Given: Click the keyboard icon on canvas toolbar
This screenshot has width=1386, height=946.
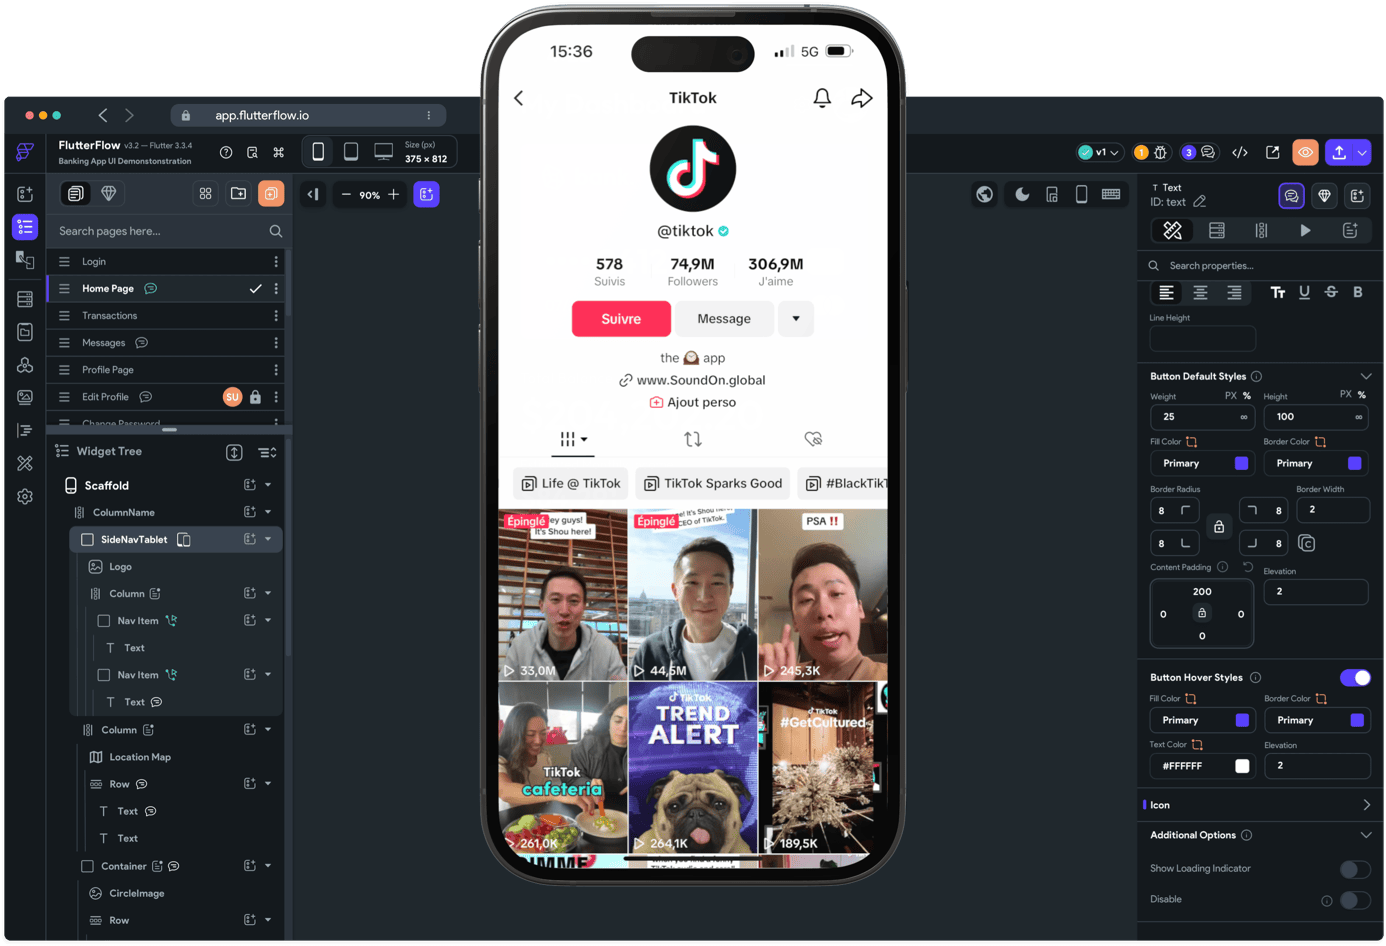Looking at the screenshot, I should pos(1111,194).
